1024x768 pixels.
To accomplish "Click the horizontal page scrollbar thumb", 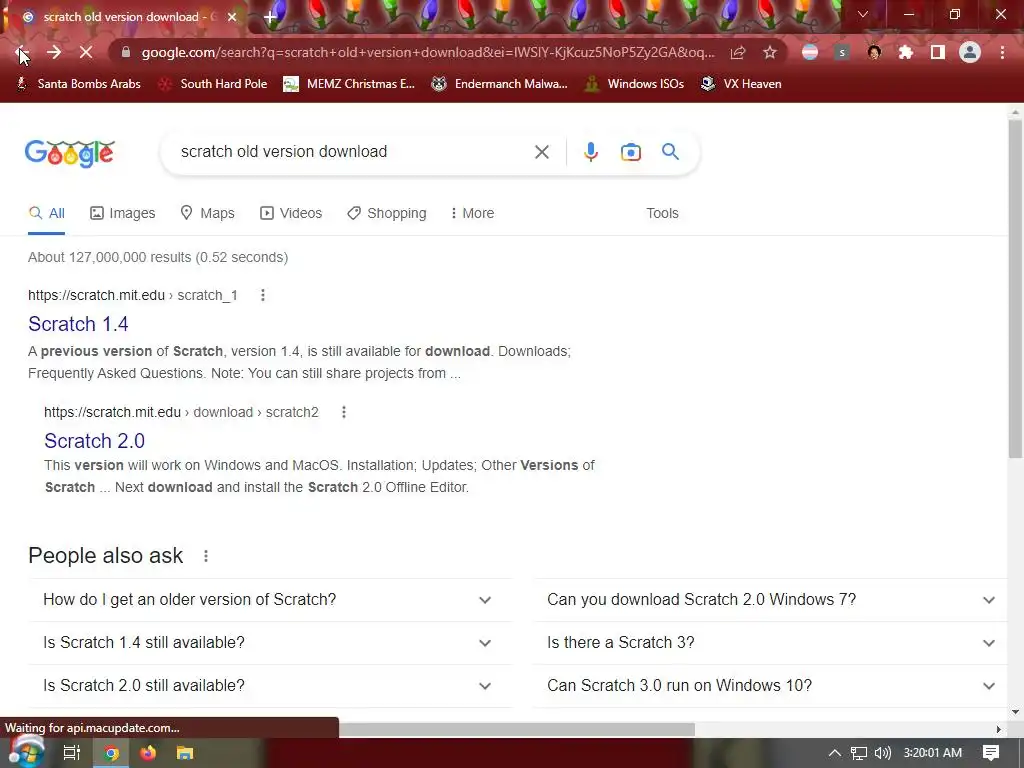I will tap(516, 729).
